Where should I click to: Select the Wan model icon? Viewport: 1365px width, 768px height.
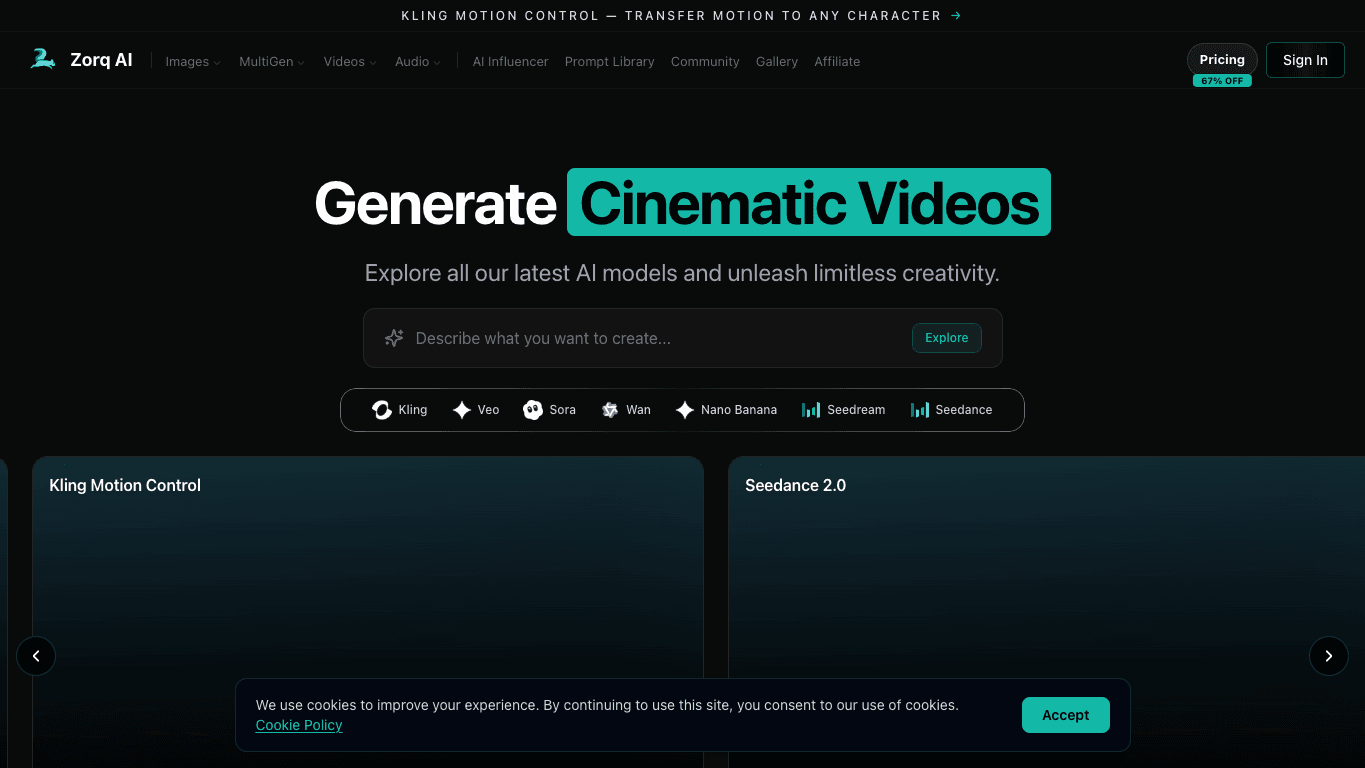coord(610,410)
